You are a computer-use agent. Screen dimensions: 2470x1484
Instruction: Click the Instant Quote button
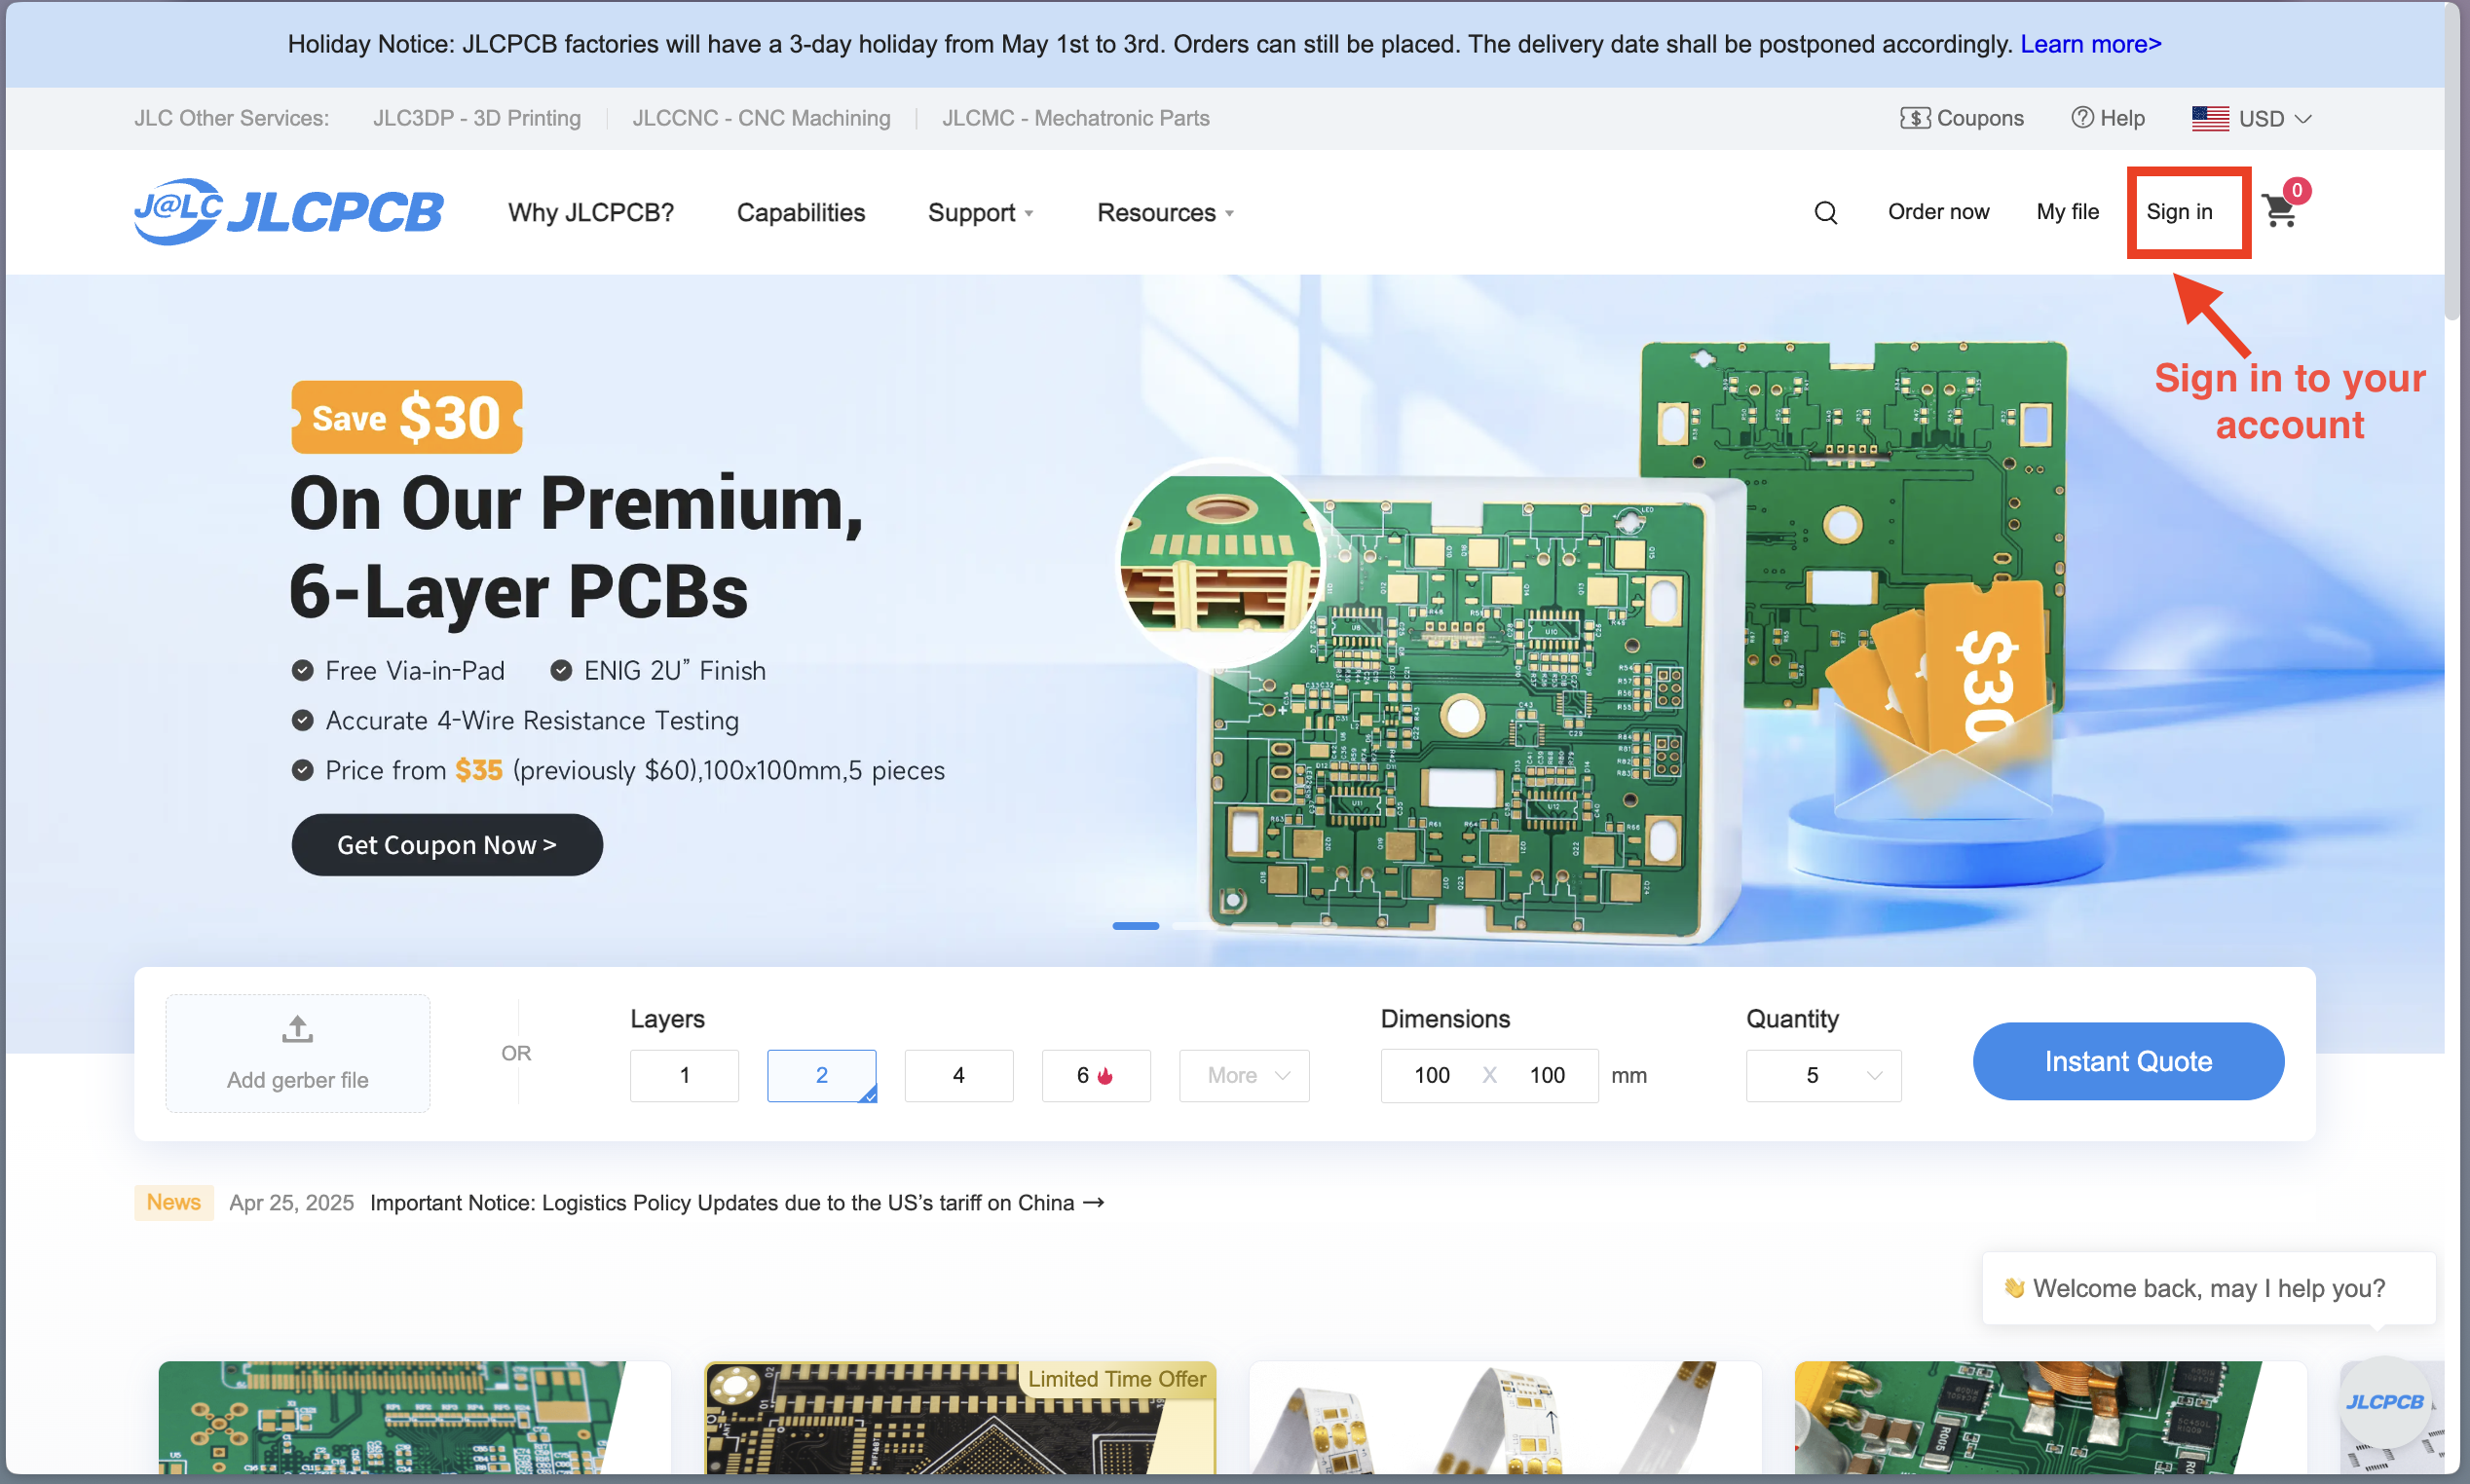pyautogui.click(x=2128, y=1061)
